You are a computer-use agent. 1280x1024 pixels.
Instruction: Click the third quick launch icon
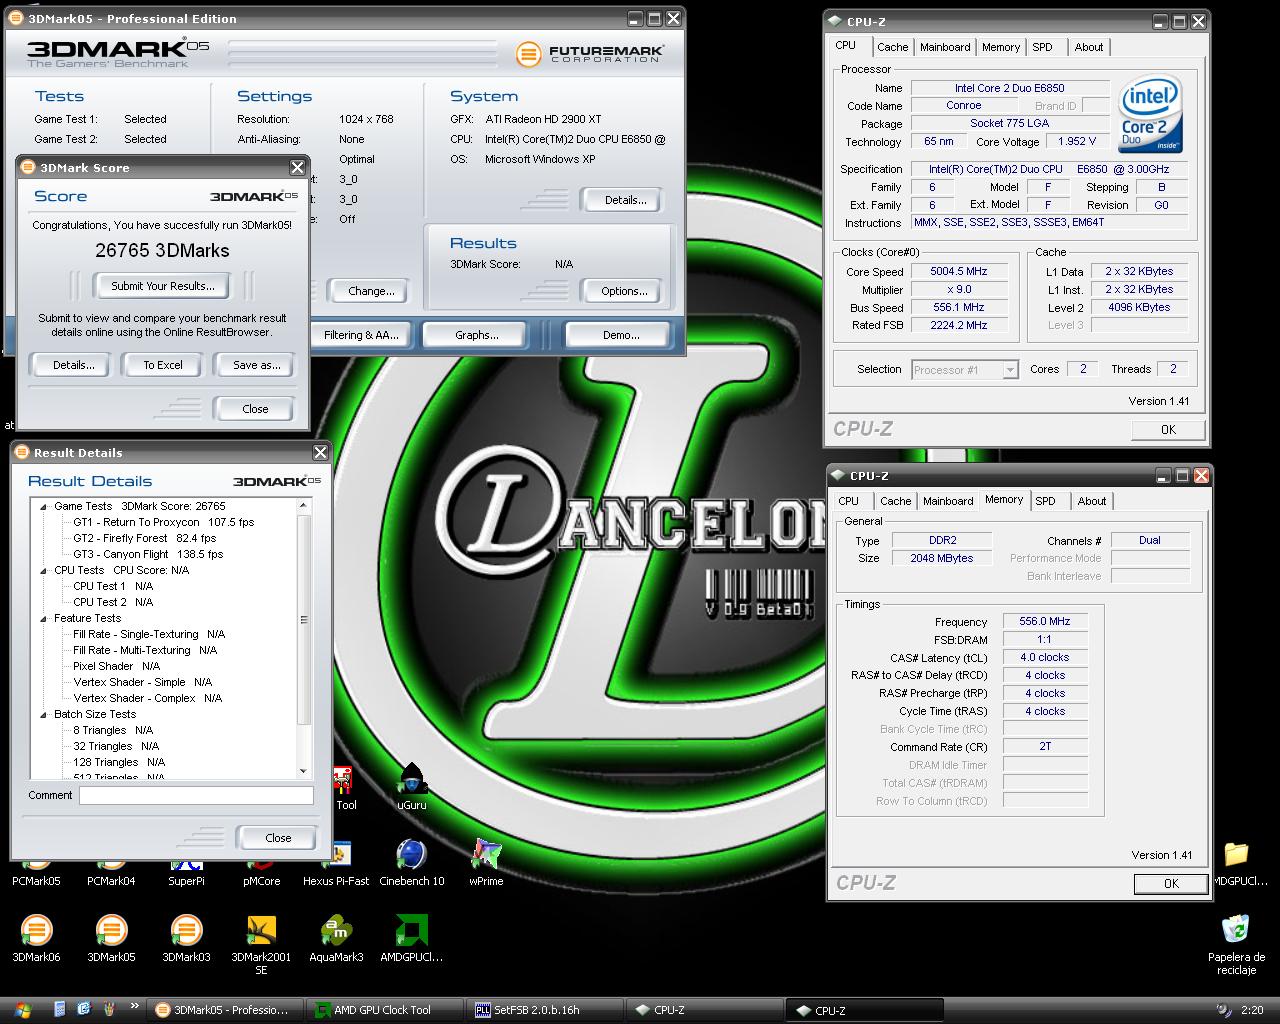coord(108,1010)
